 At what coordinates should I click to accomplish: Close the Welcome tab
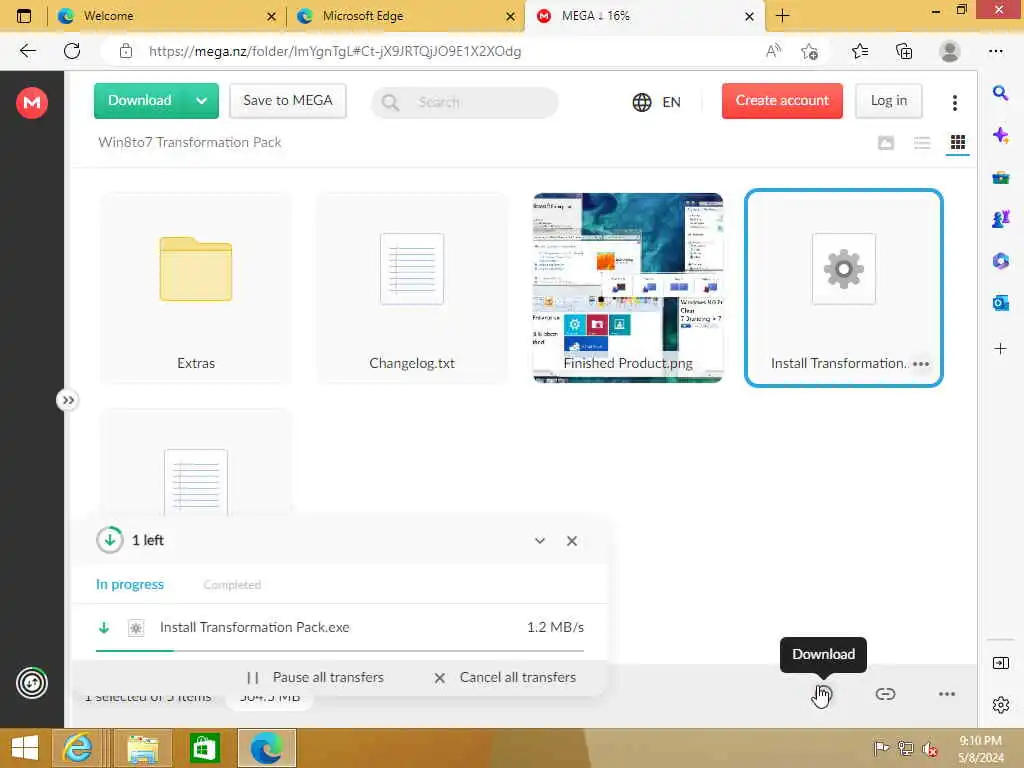(x=271, y=16)
